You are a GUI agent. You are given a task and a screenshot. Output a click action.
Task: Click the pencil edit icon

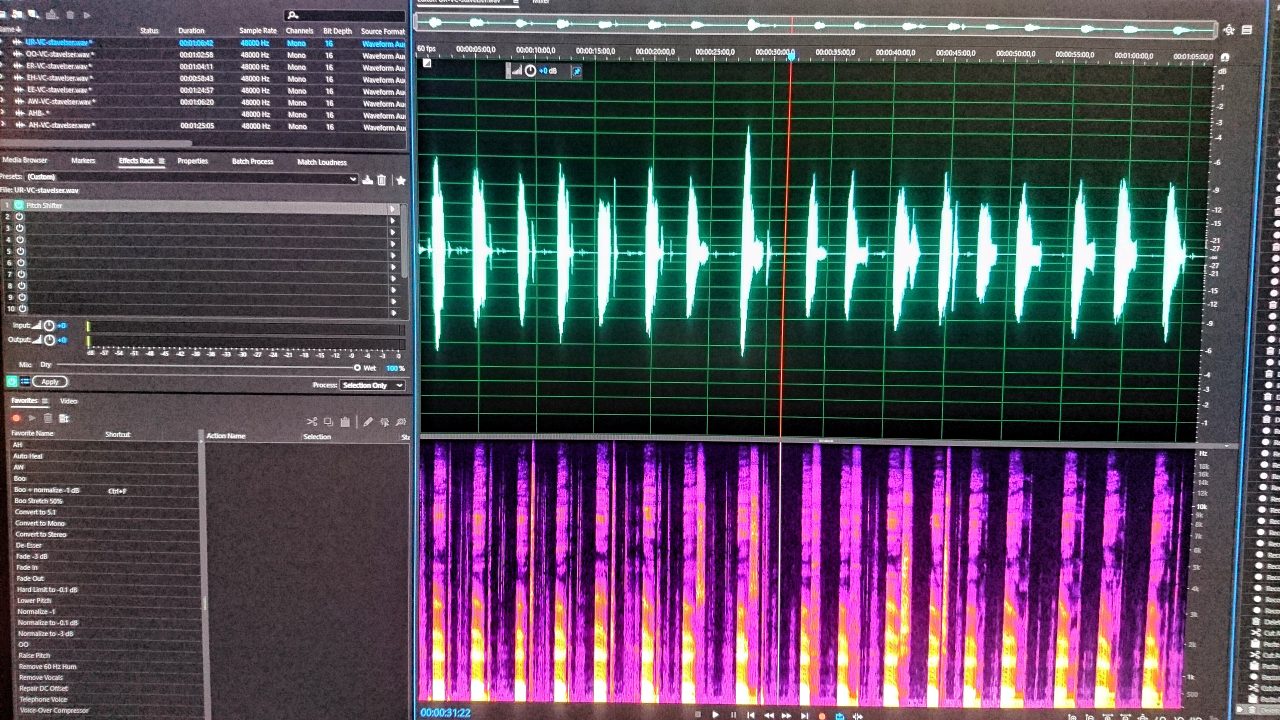pyautogui.click(x=368, y=422)
